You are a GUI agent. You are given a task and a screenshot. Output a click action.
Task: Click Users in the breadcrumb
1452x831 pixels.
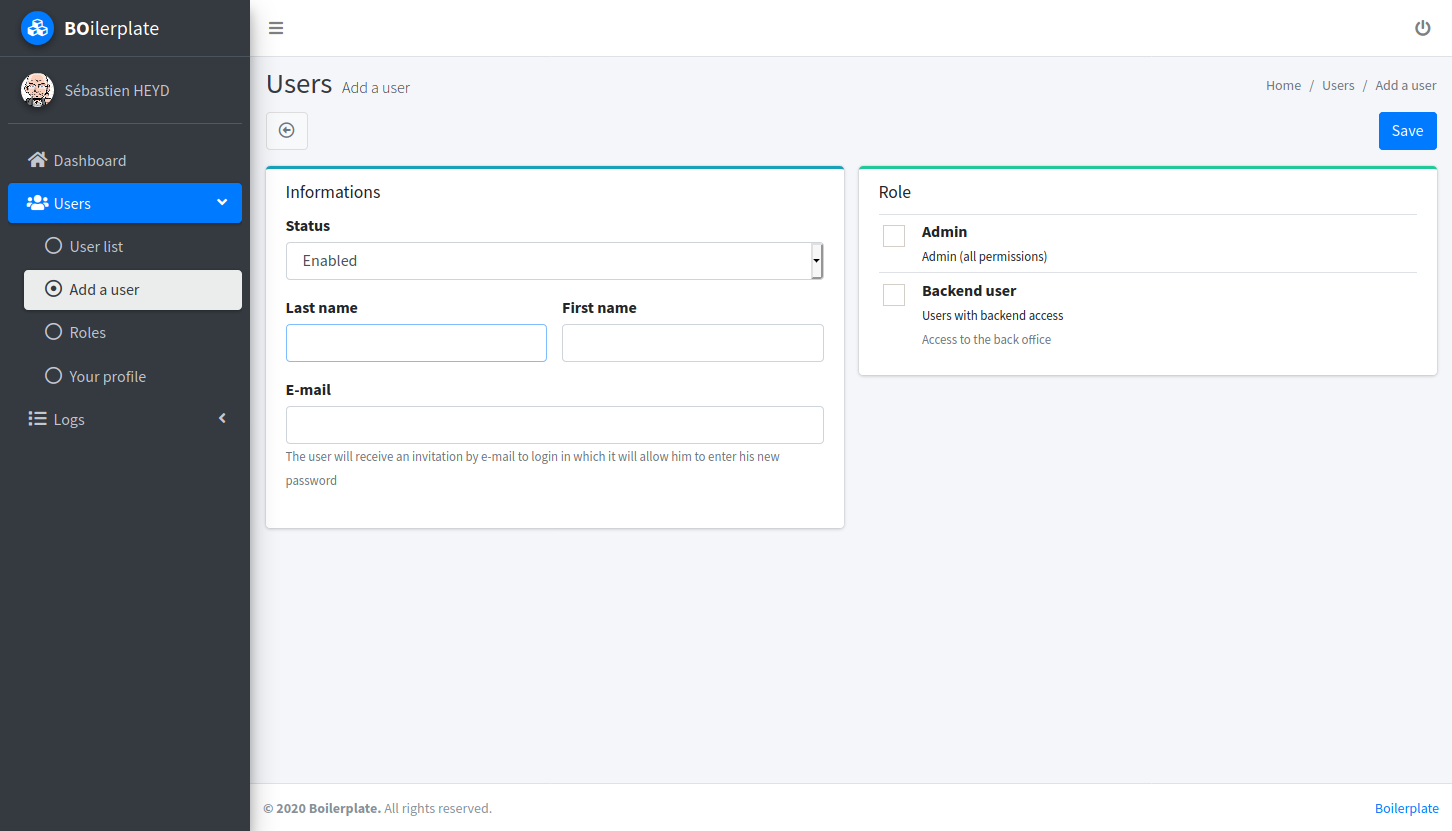click(x=1338, y=85)
